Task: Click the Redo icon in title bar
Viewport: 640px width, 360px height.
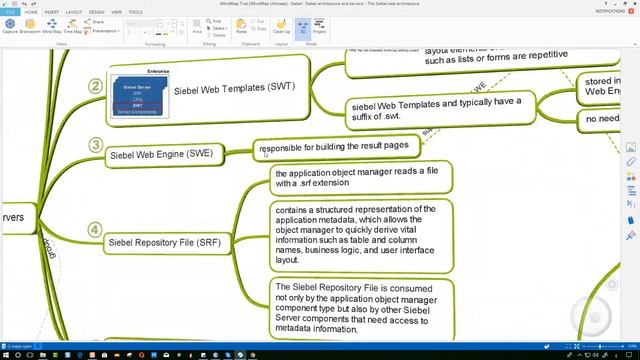Action: point(34,4)
